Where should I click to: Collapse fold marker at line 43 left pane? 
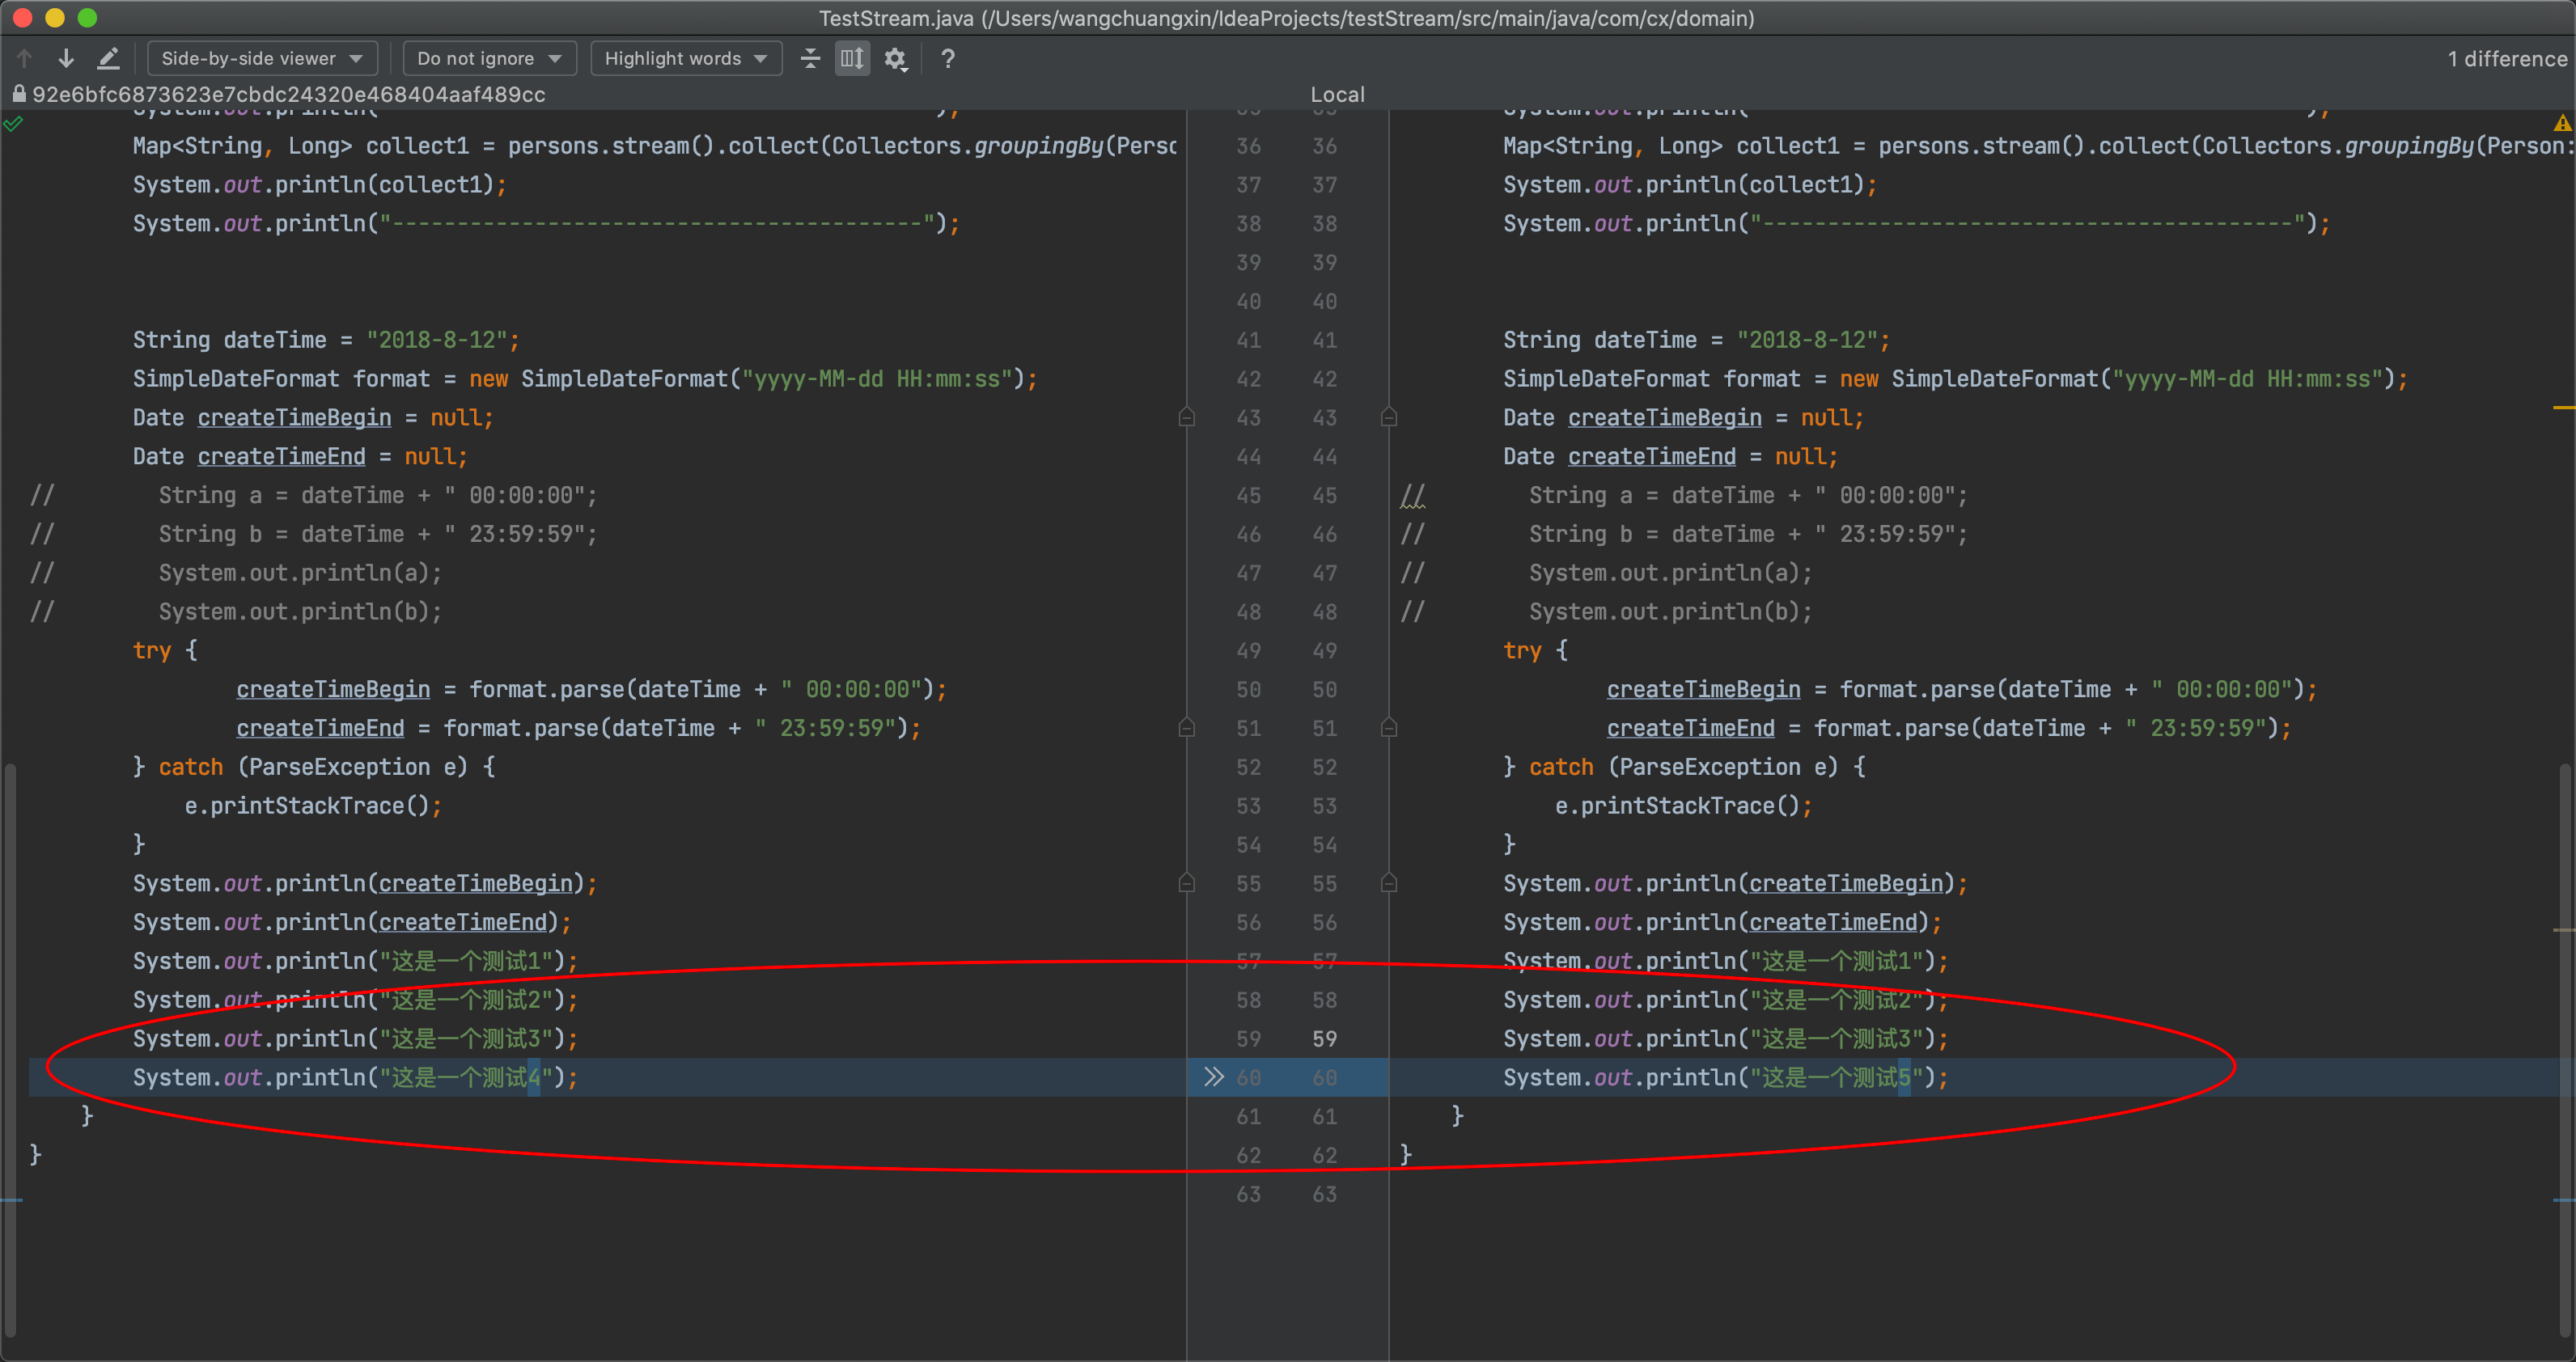[x=1186, y=417]
